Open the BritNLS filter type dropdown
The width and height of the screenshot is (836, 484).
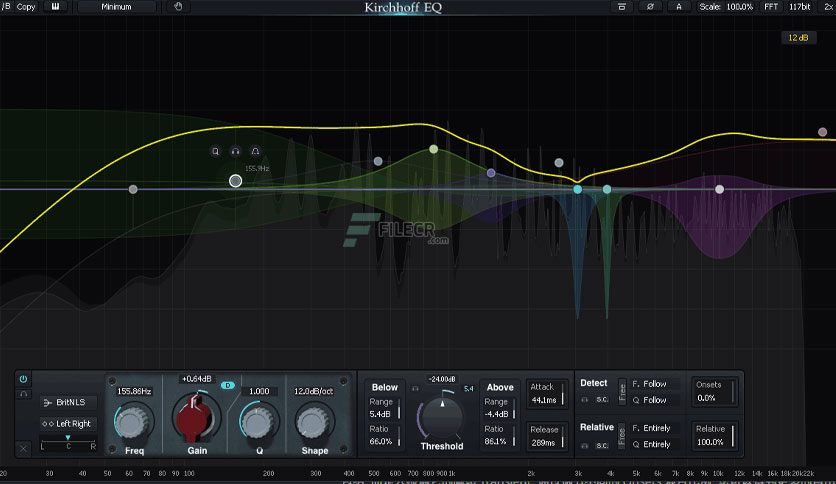68,402
